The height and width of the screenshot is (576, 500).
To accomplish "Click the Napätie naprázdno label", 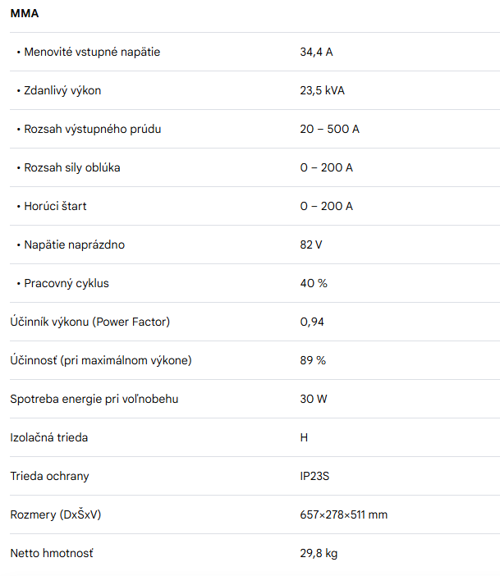I will tap(74, 245).
